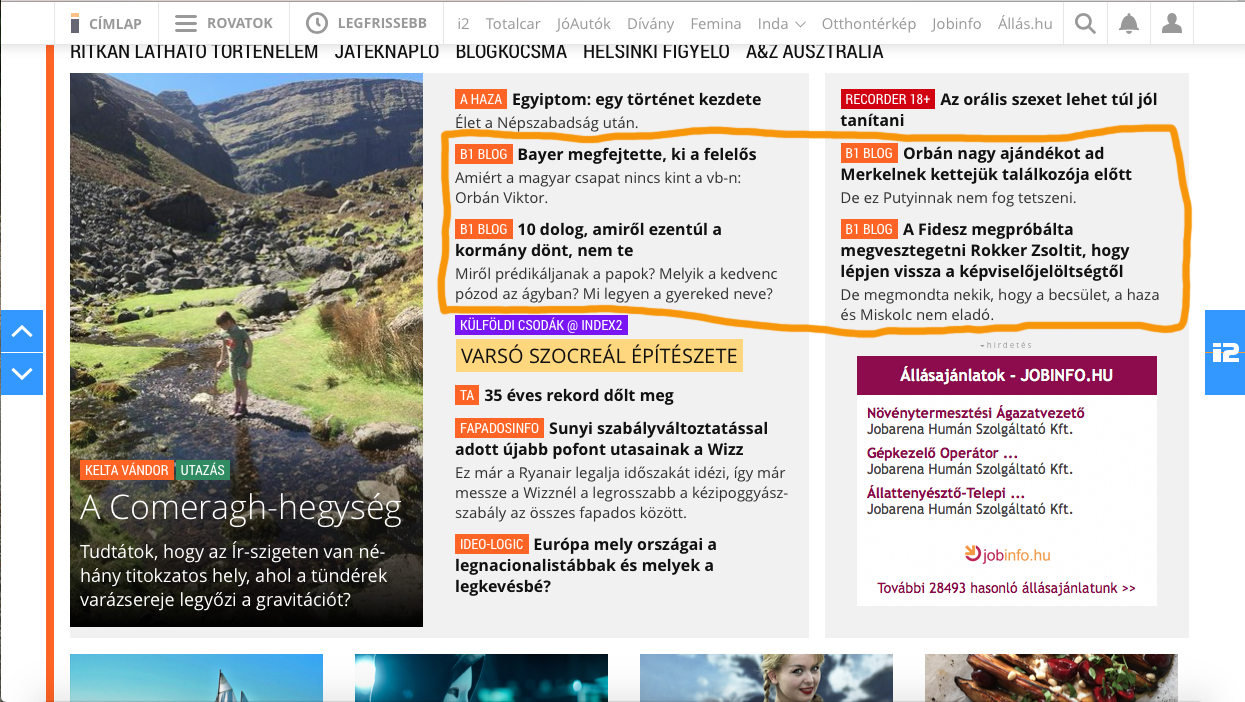Open Sunyi szabályváltoztatással Wizz article
1245x702 pixels.
[x=611, y=438]
